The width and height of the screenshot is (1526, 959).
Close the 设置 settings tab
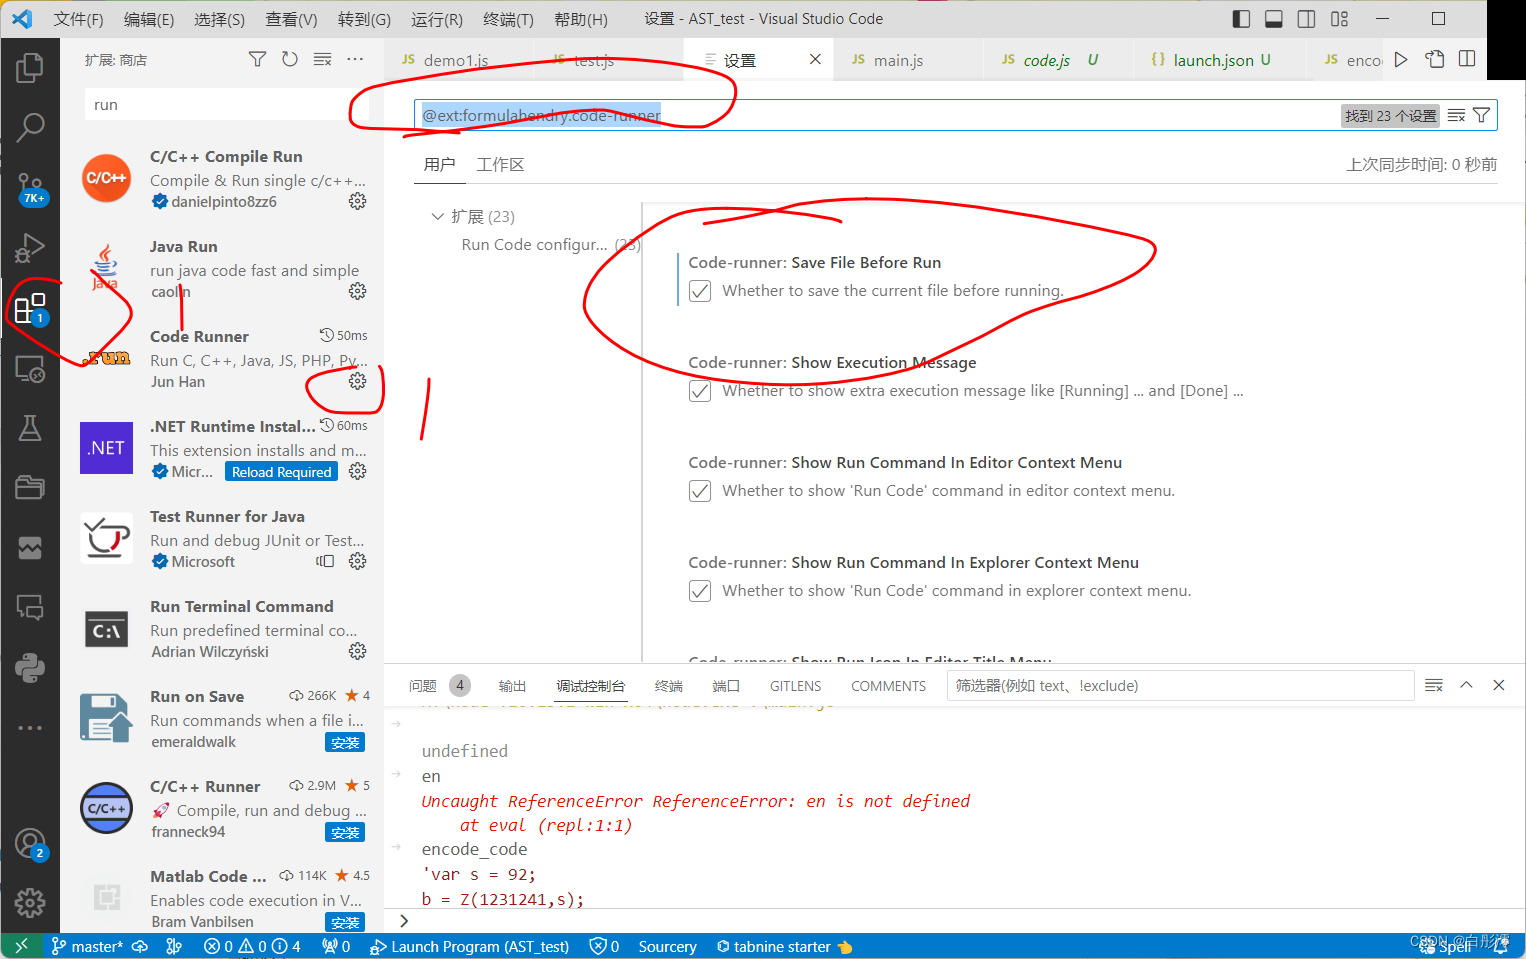click(x=815, y=59)
